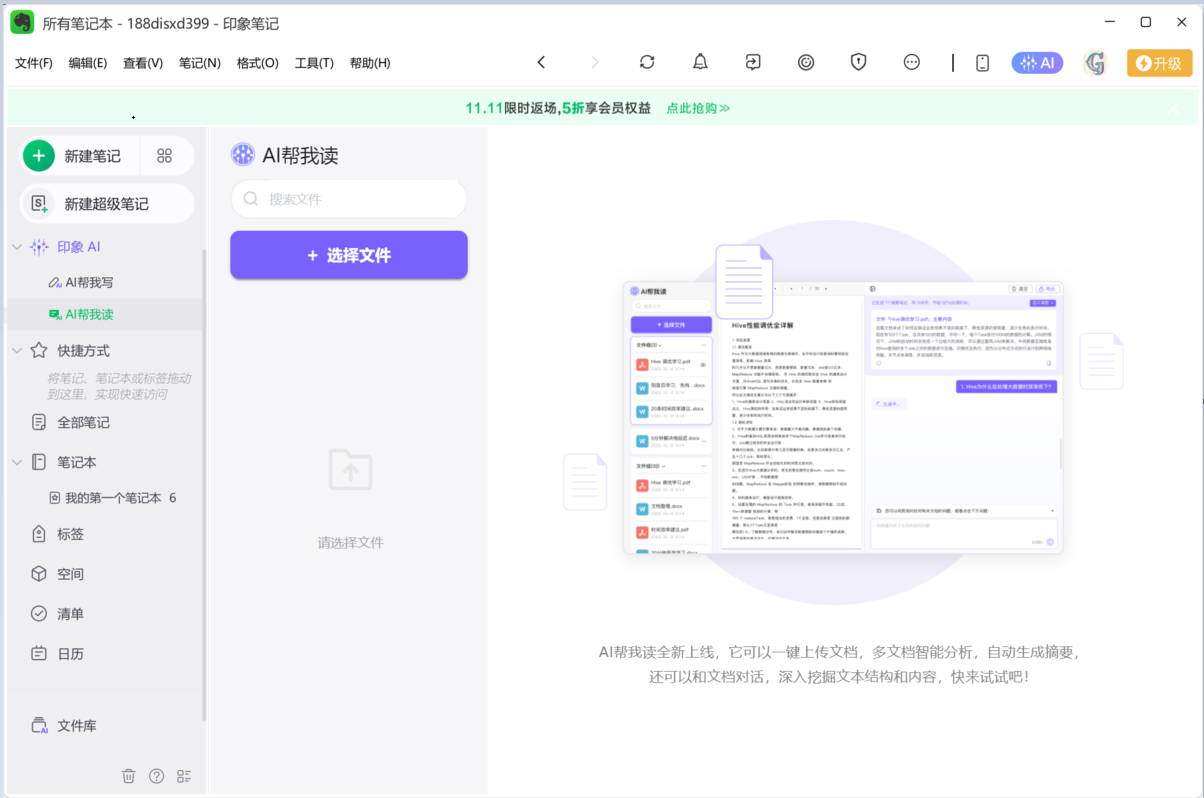Image resolution: width=1204 pixels, height=798 pixels.
Task: Click the security shield icon
Action: click(858, 62)
